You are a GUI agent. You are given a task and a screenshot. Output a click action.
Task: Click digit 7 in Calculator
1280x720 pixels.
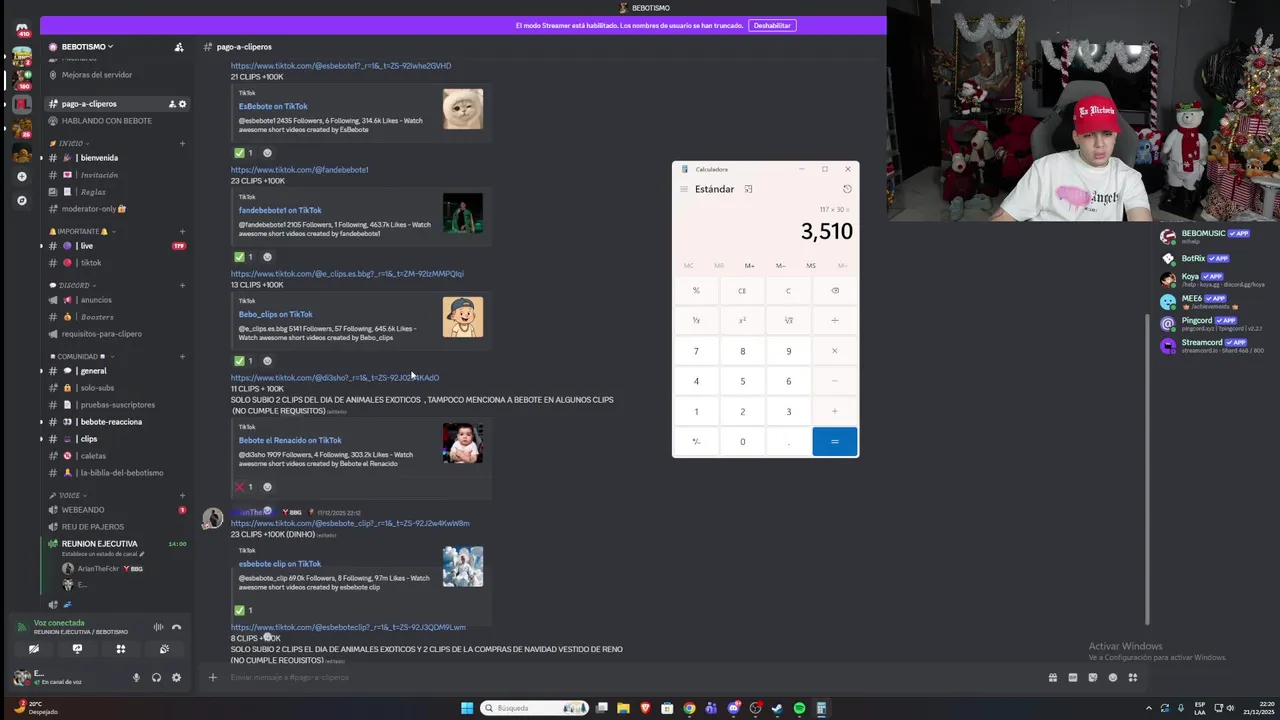[696, 351]
